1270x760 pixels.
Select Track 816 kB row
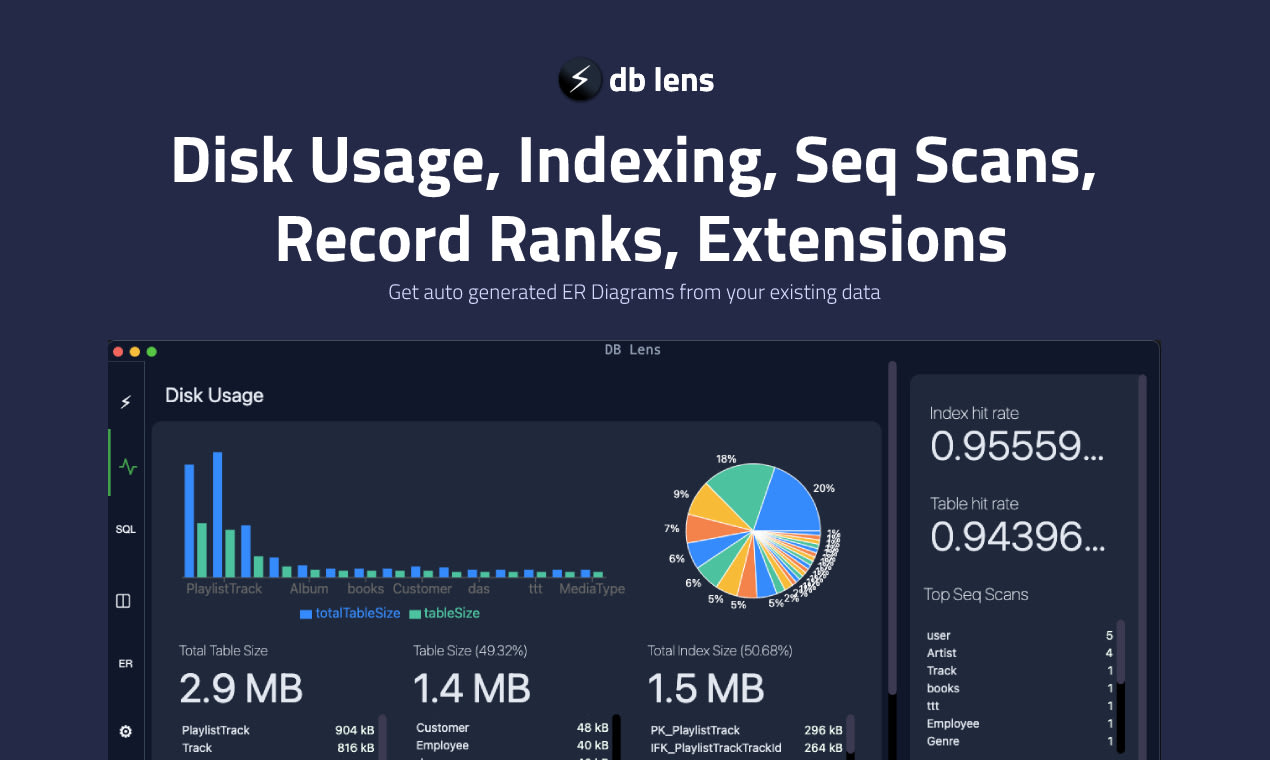[278, 748]
